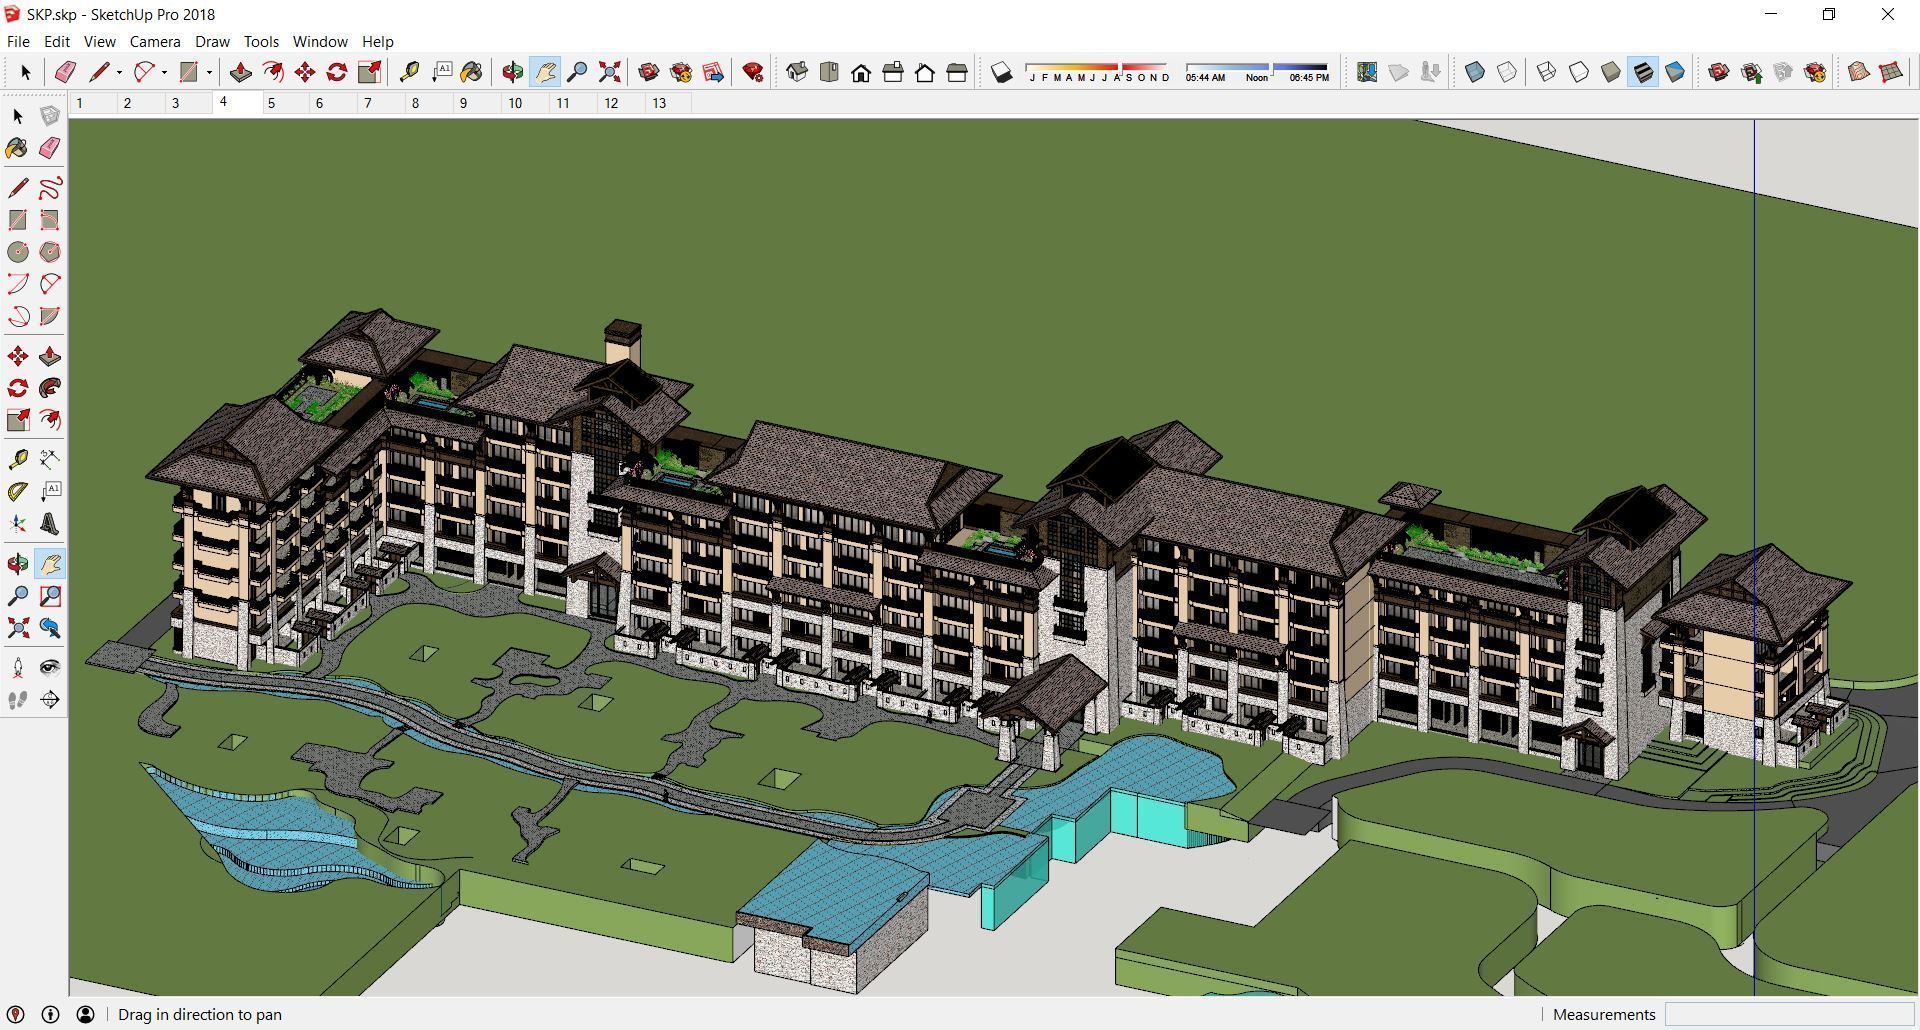Open the Camera menu
The image size is (1920, 1030).
[154, 41]
